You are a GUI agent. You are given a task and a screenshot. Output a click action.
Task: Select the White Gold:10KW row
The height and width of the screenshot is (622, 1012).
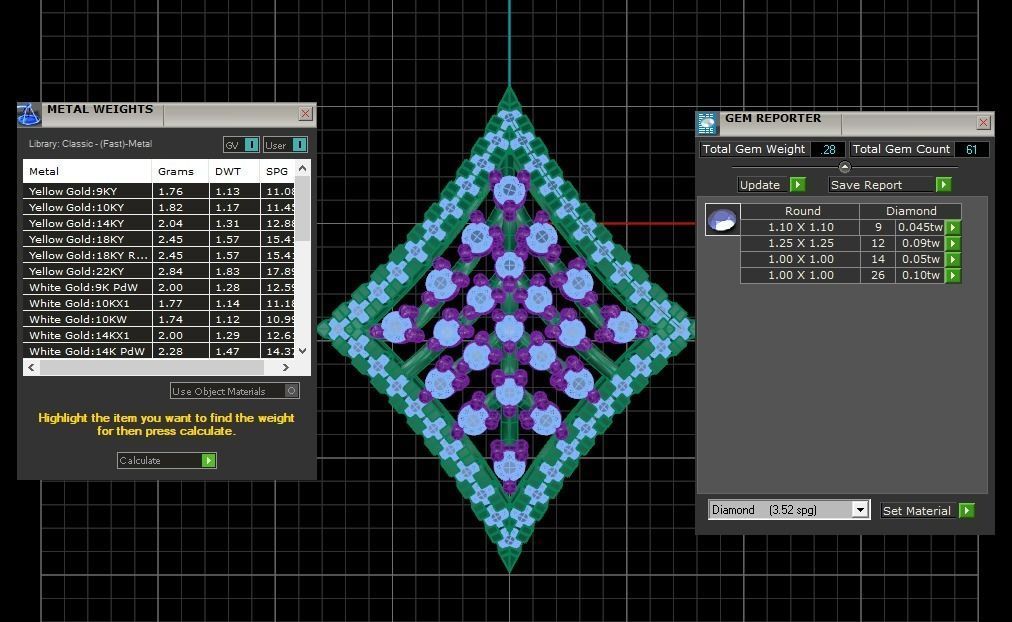click(159, 319)
